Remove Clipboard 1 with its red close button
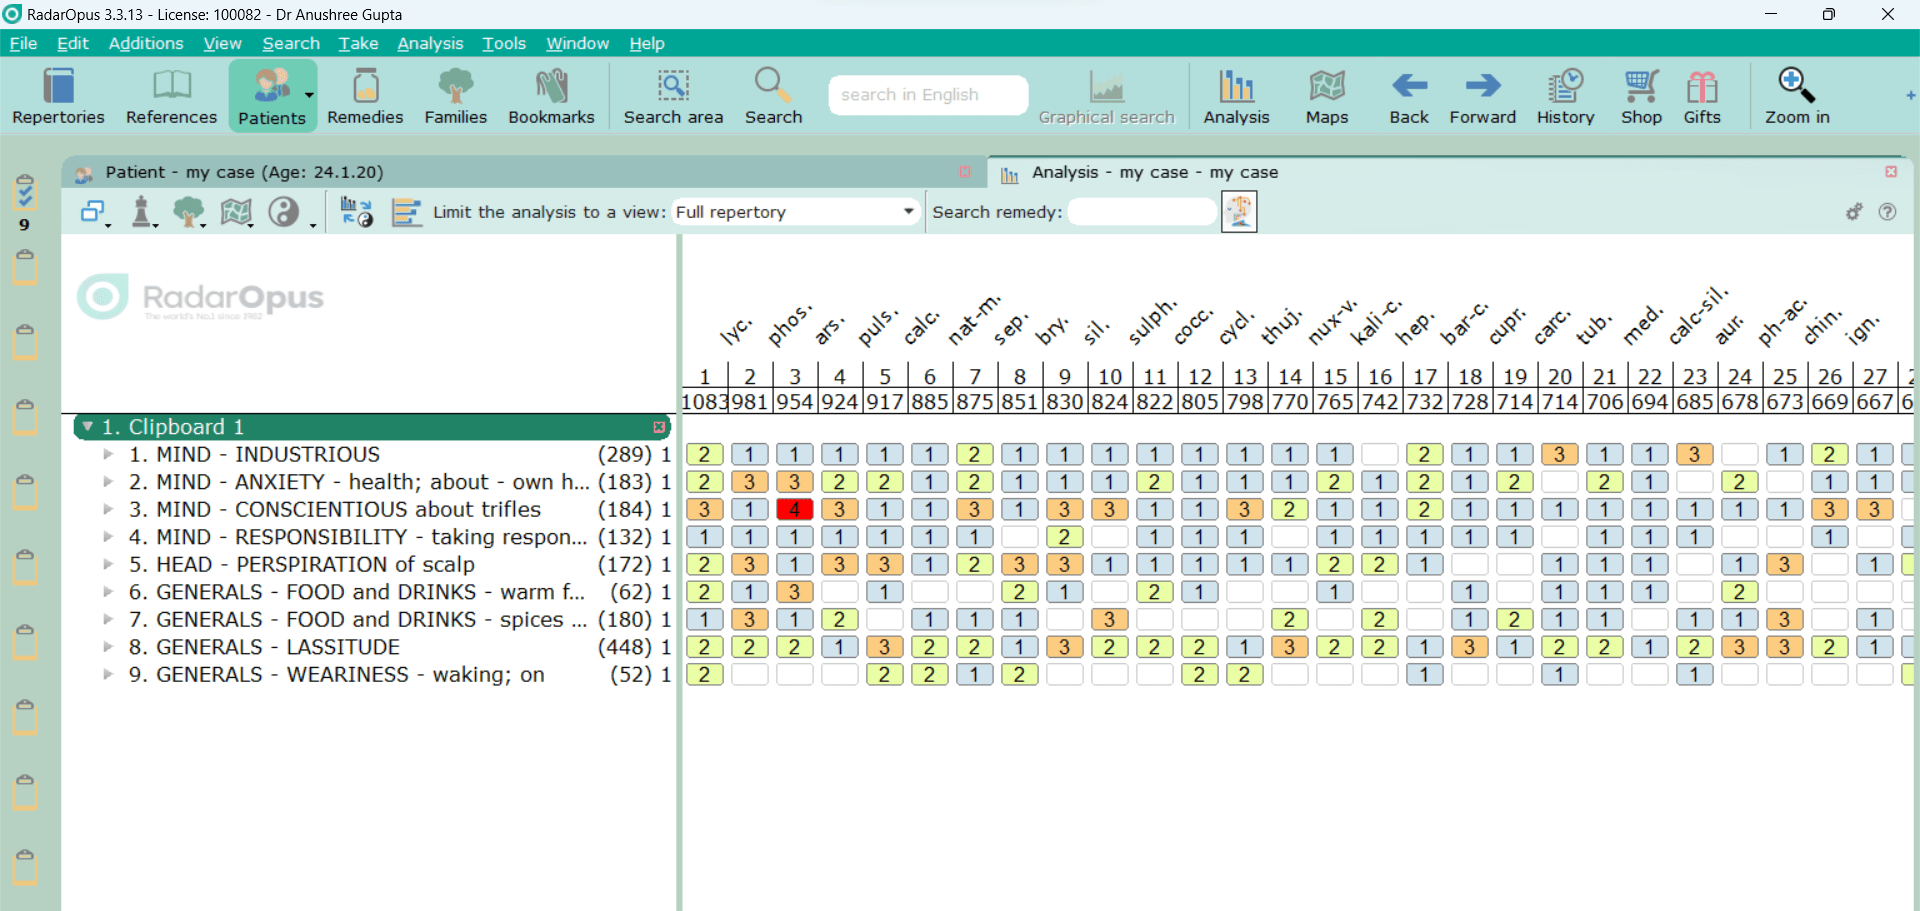 pos(659,427)
